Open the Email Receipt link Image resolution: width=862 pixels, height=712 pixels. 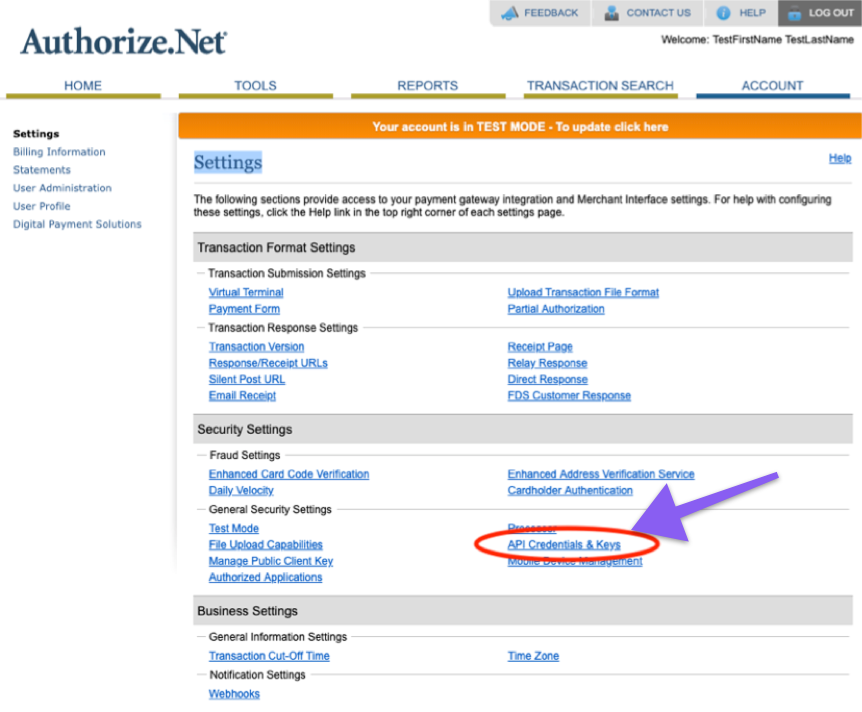(242, 396)
